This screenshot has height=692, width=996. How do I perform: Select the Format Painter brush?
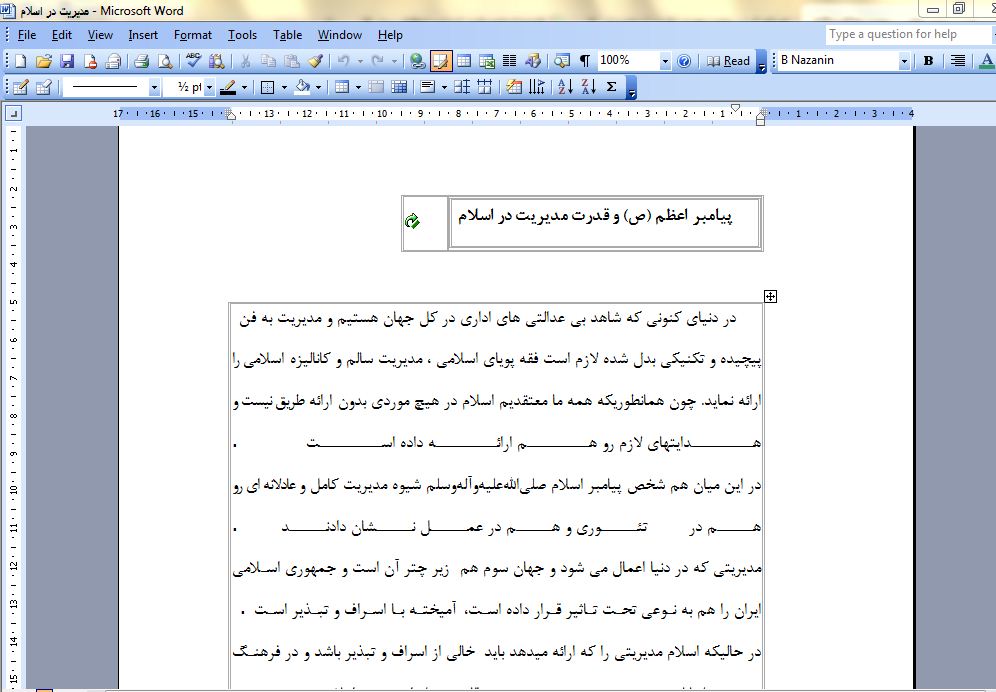[x=315, y=61]
